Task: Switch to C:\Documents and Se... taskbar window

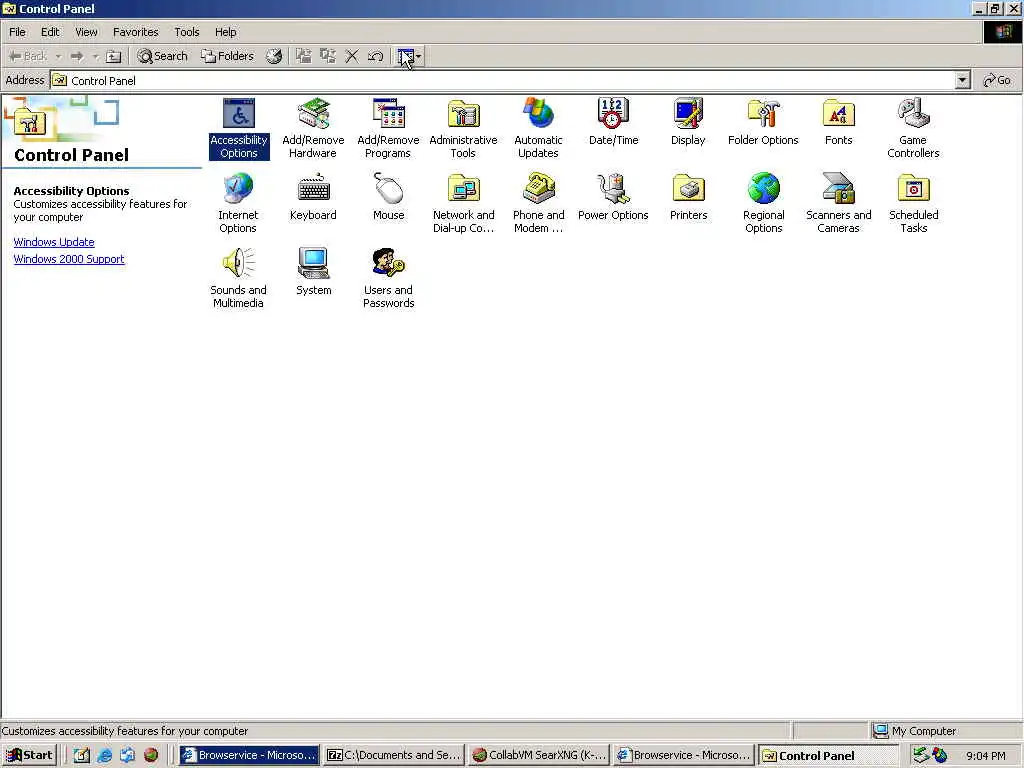Action: (x=394, y=755)
